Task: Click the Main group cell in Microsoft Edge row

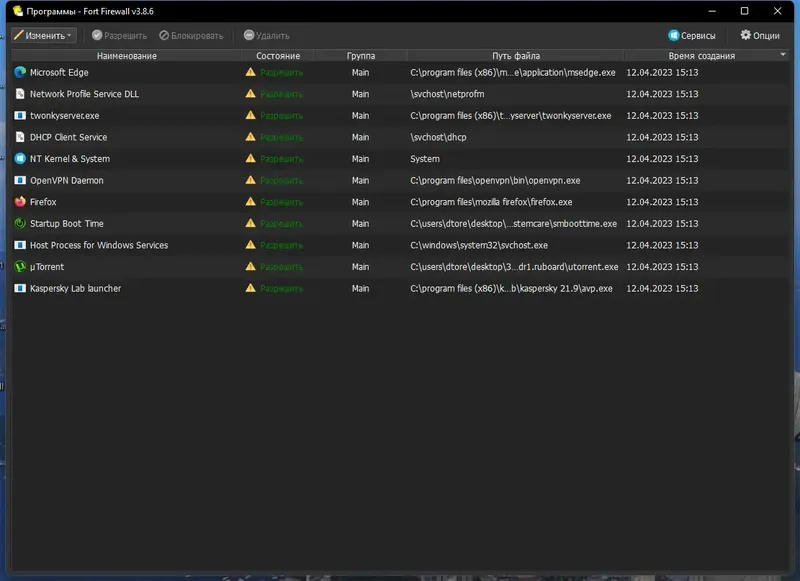Action: pos(360,72)
